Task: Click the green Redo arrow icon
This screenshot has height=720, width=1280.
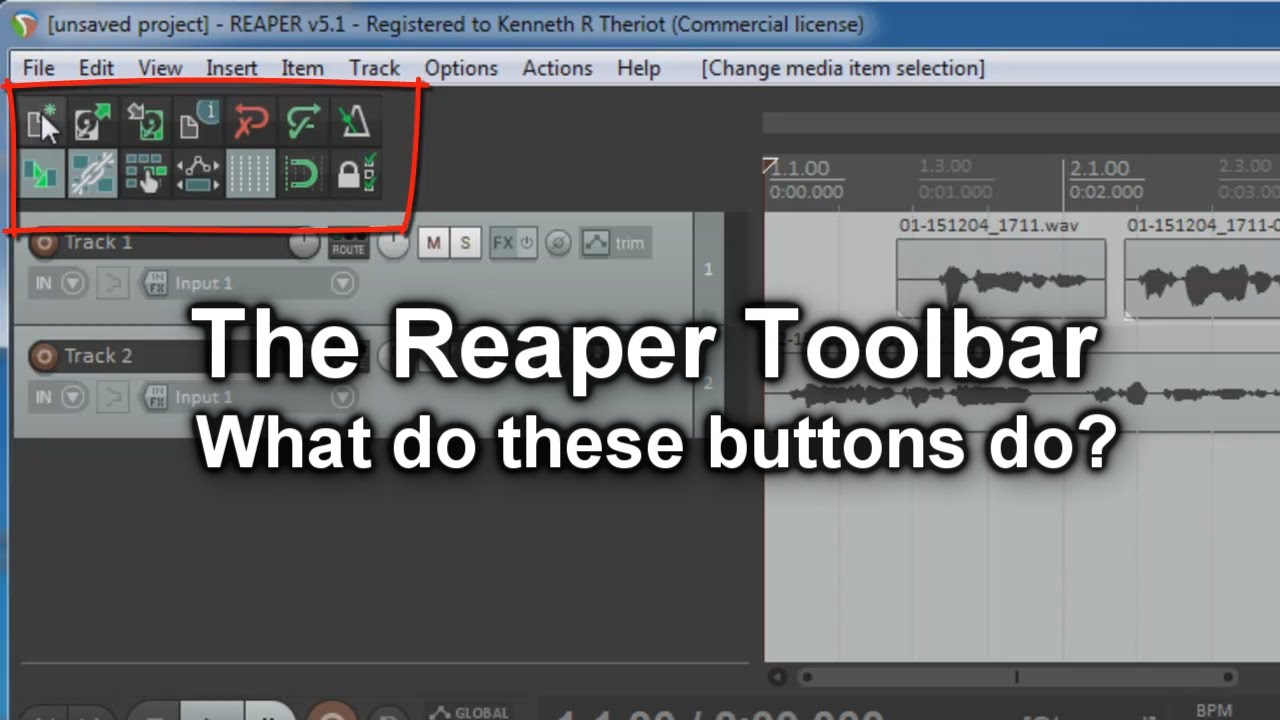Action: [x=302, y=123]
